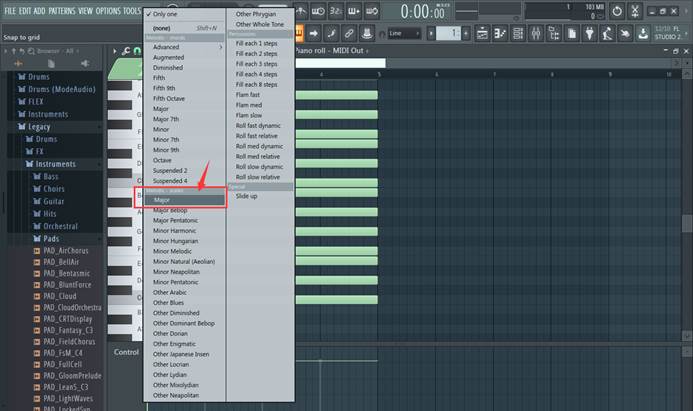
Task: Open the Channel rack icon
Action: [518, 33]
